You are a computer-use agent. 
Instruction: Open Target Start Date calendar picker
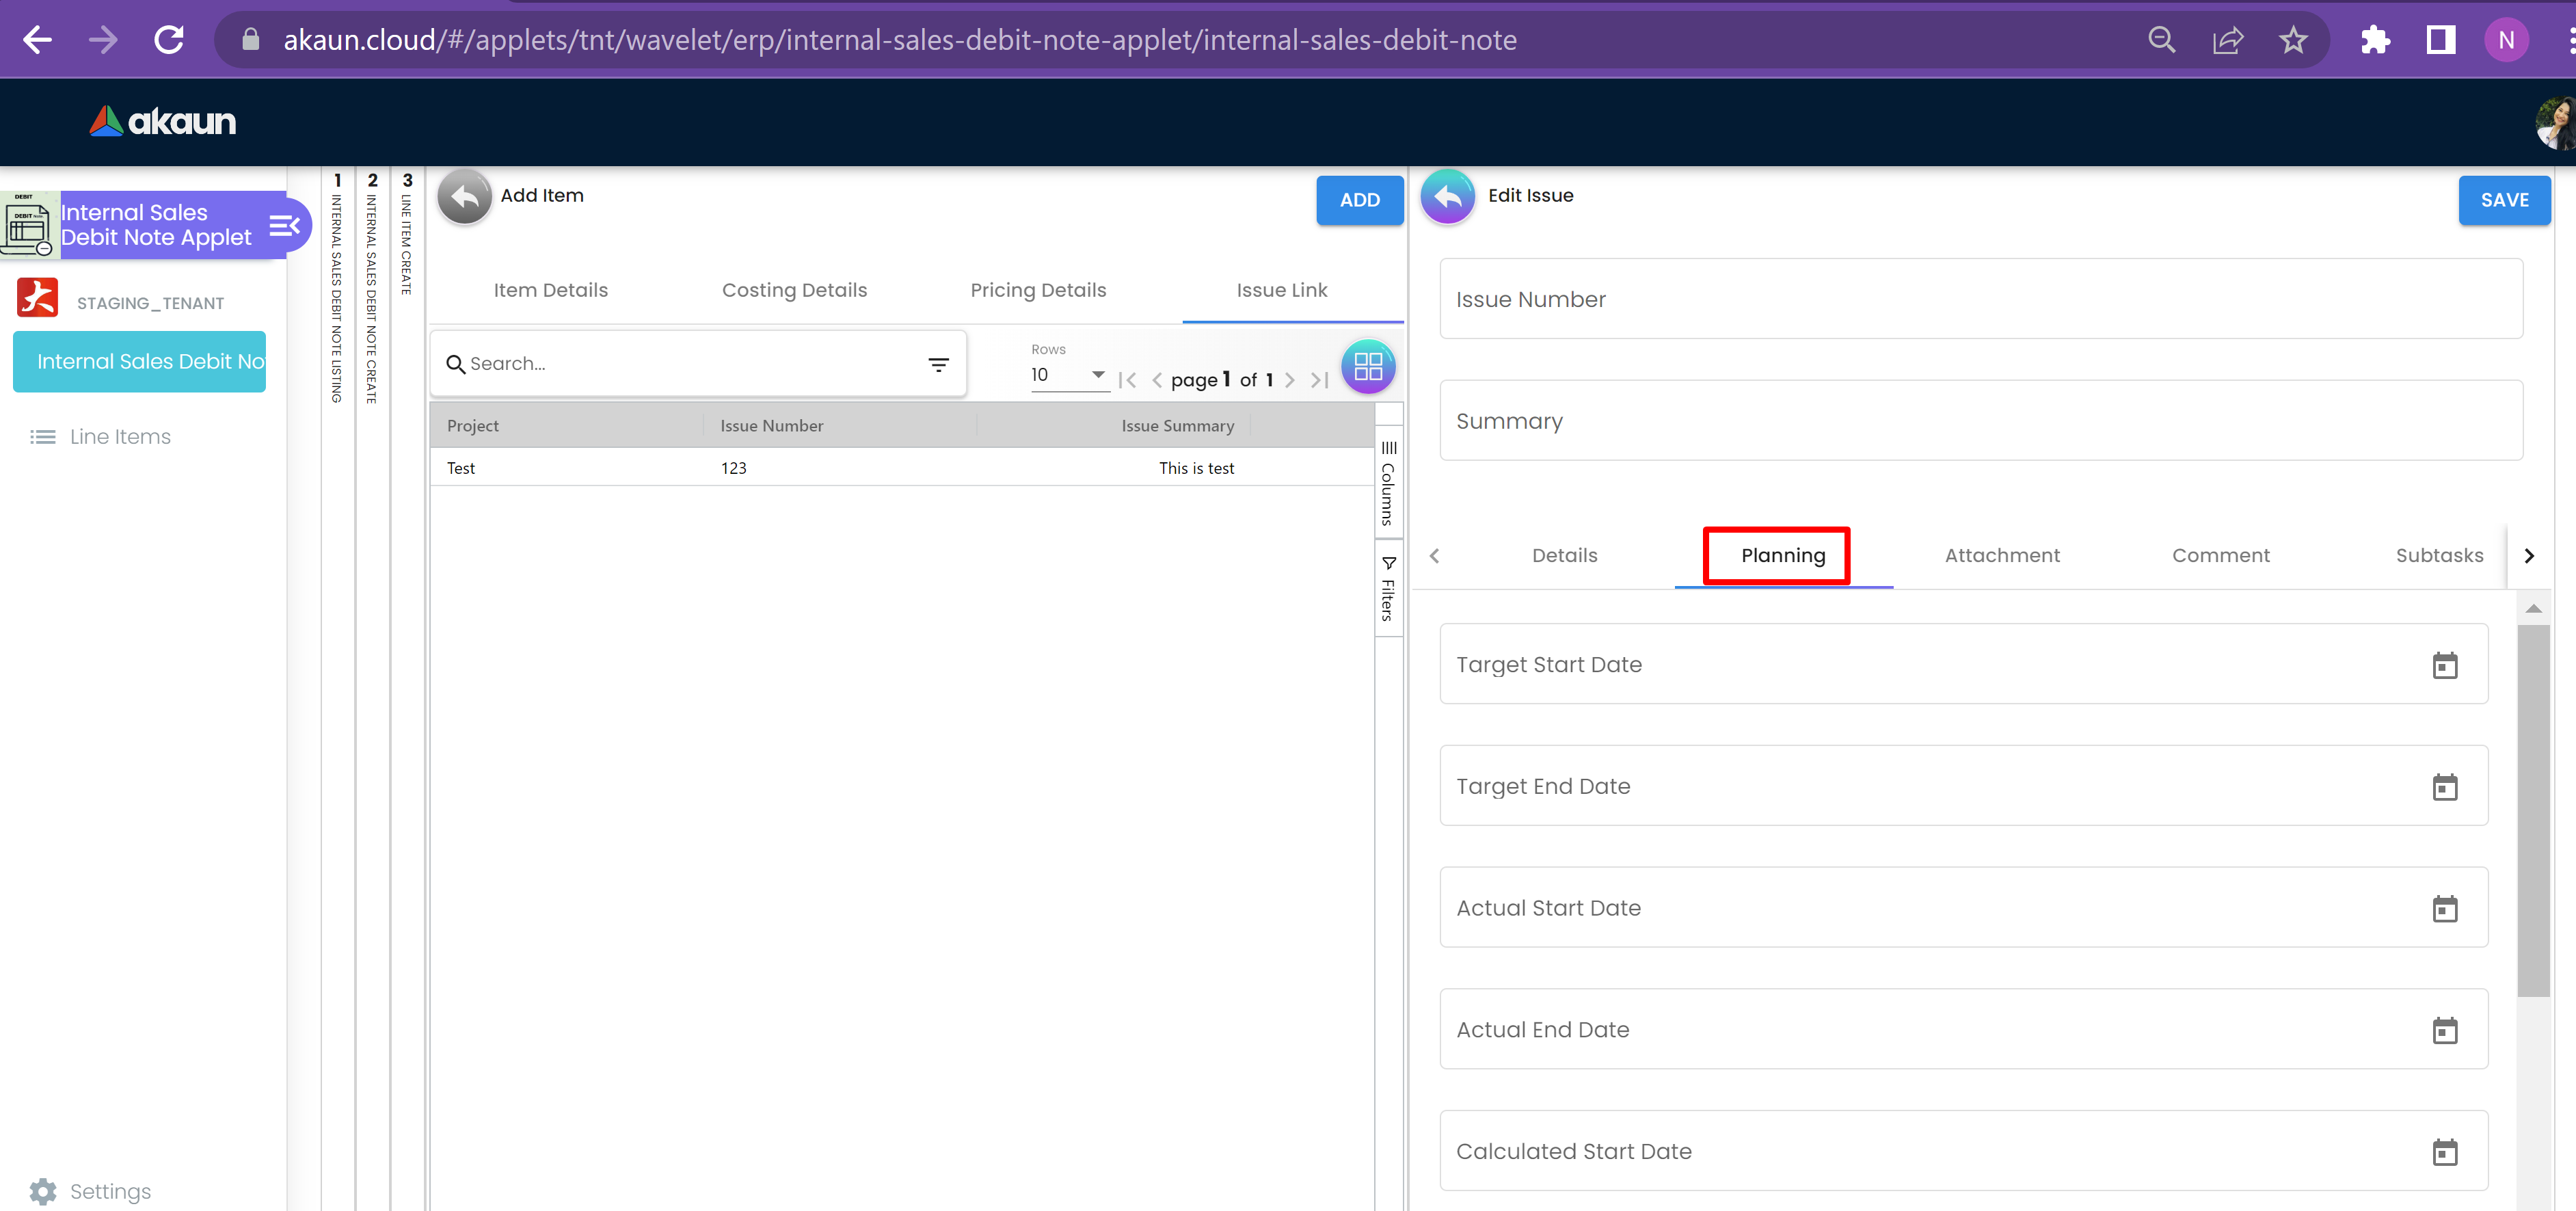click(2444, 665)
